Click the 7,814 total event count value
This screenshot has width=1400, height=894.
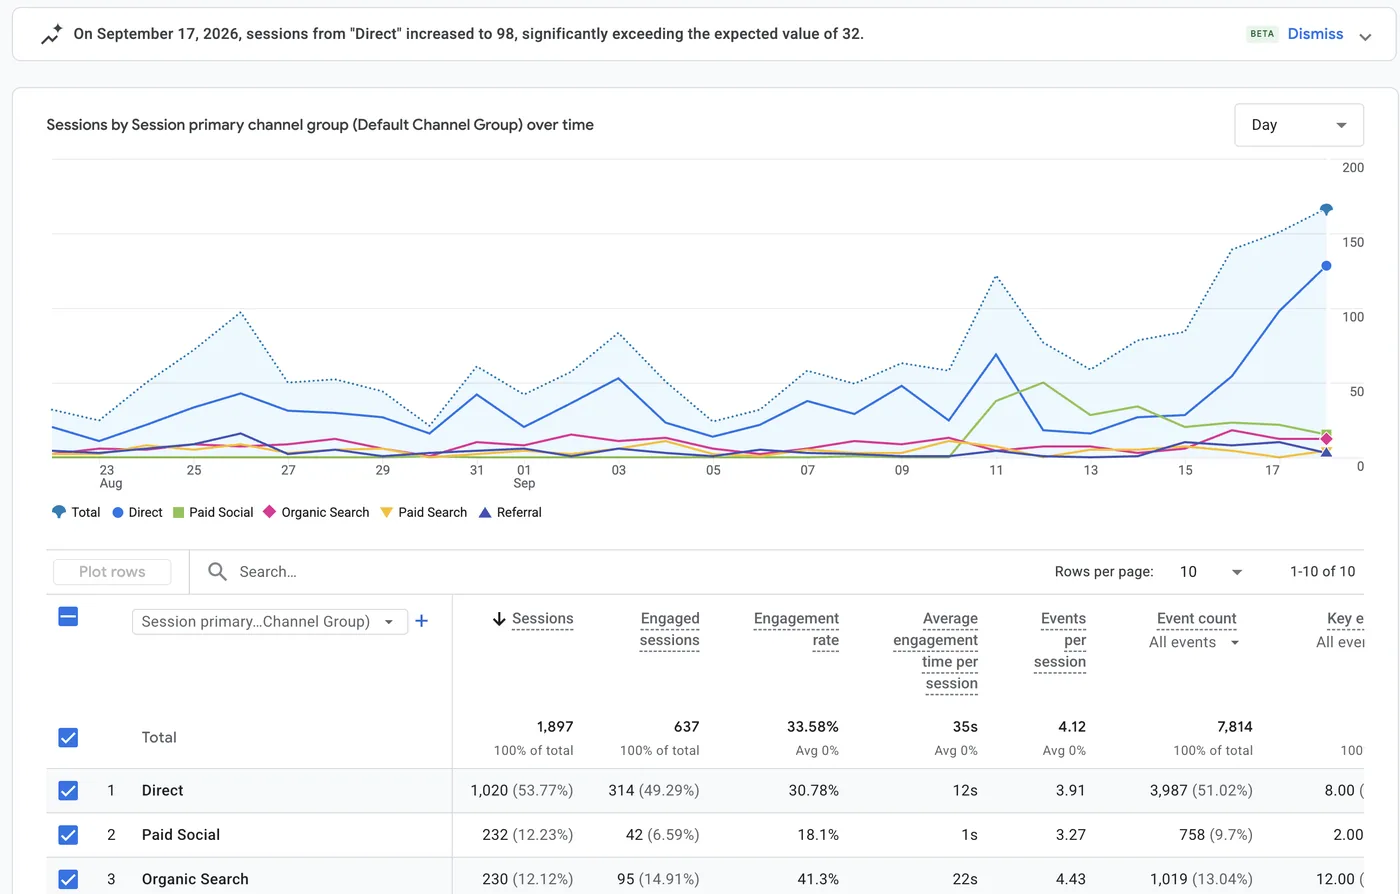(1234, 727)
